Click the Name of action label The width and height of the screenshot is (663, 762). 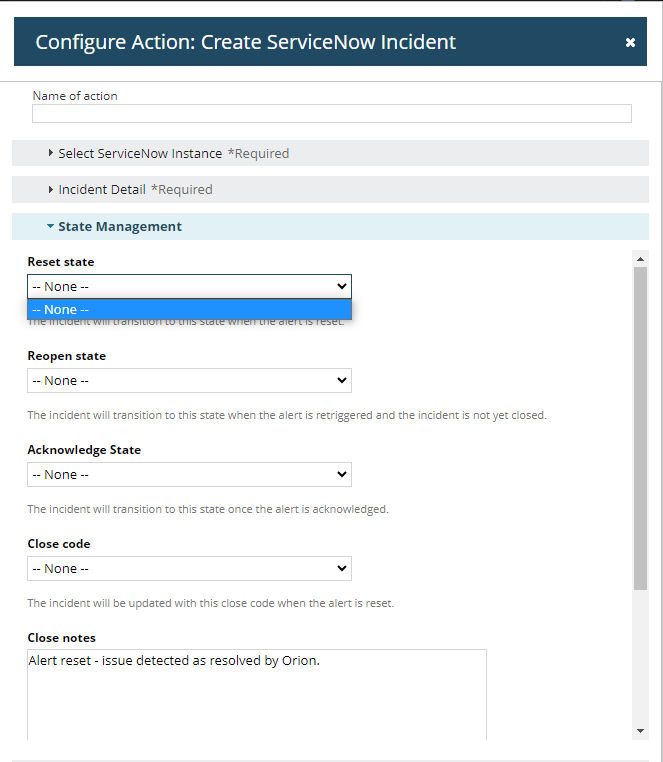75,96
